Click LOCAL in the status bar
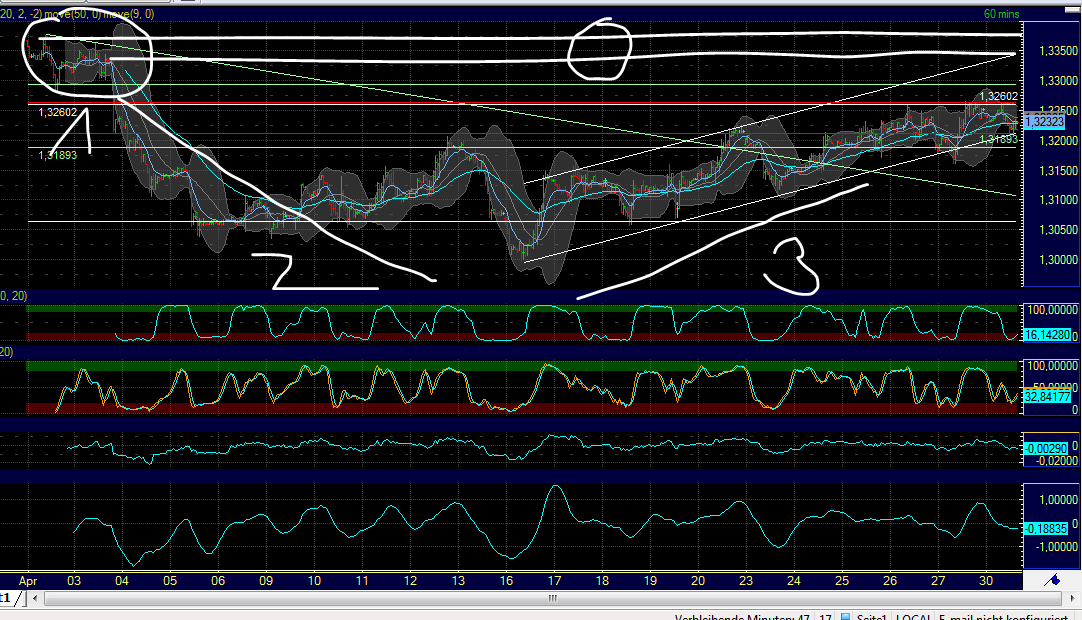This screenshot has width=1082, height=620. coord(915,617)
